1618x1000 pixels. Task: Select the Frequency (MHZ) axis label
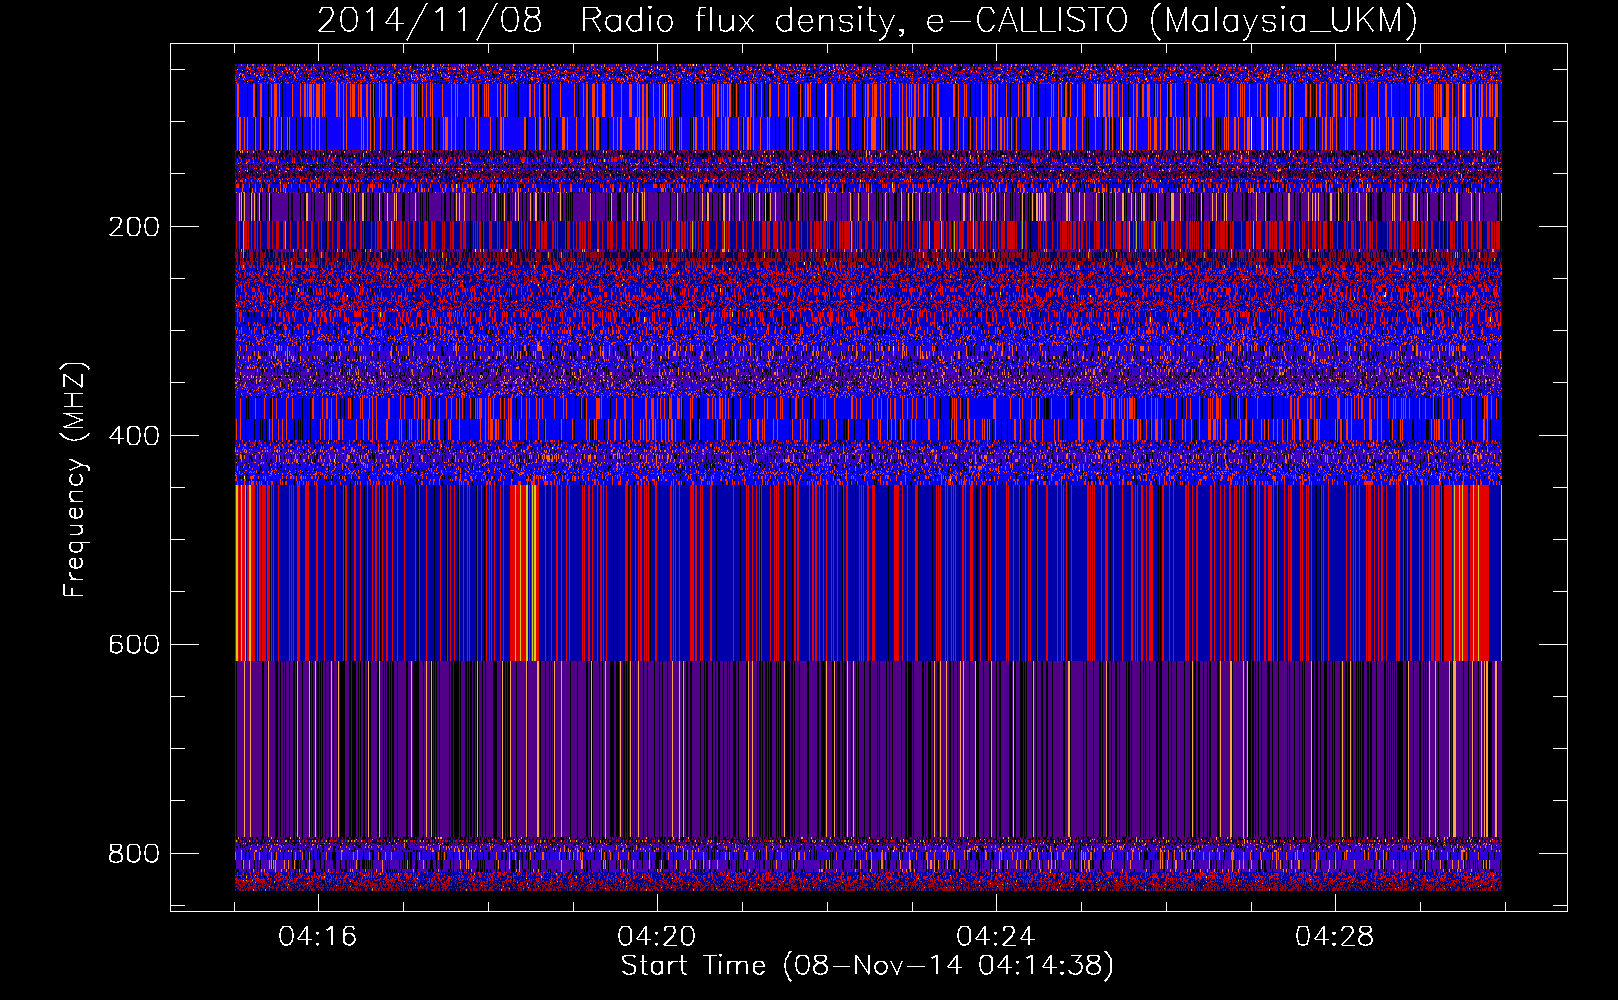click(x=74, y=479)
